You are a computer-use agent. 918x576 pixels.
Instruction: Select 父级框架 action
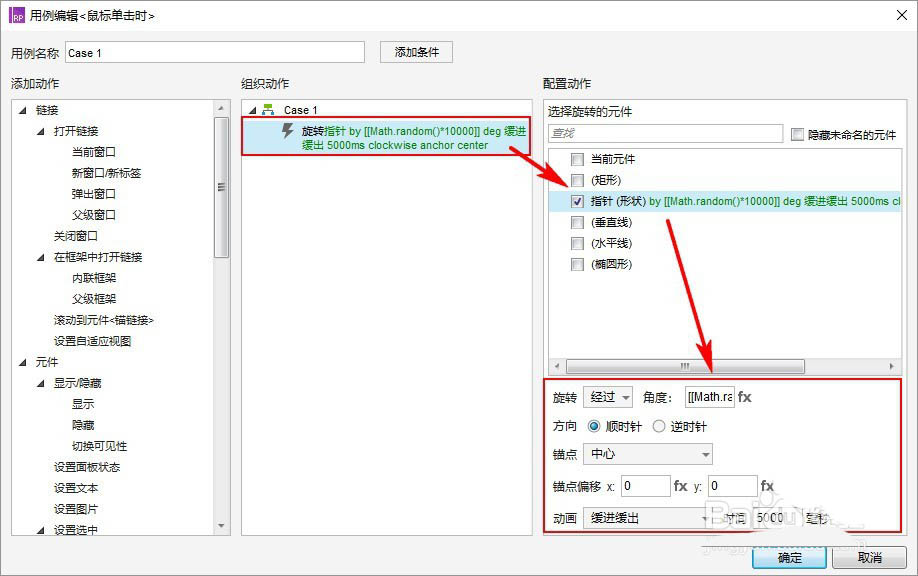coord(94,299)
